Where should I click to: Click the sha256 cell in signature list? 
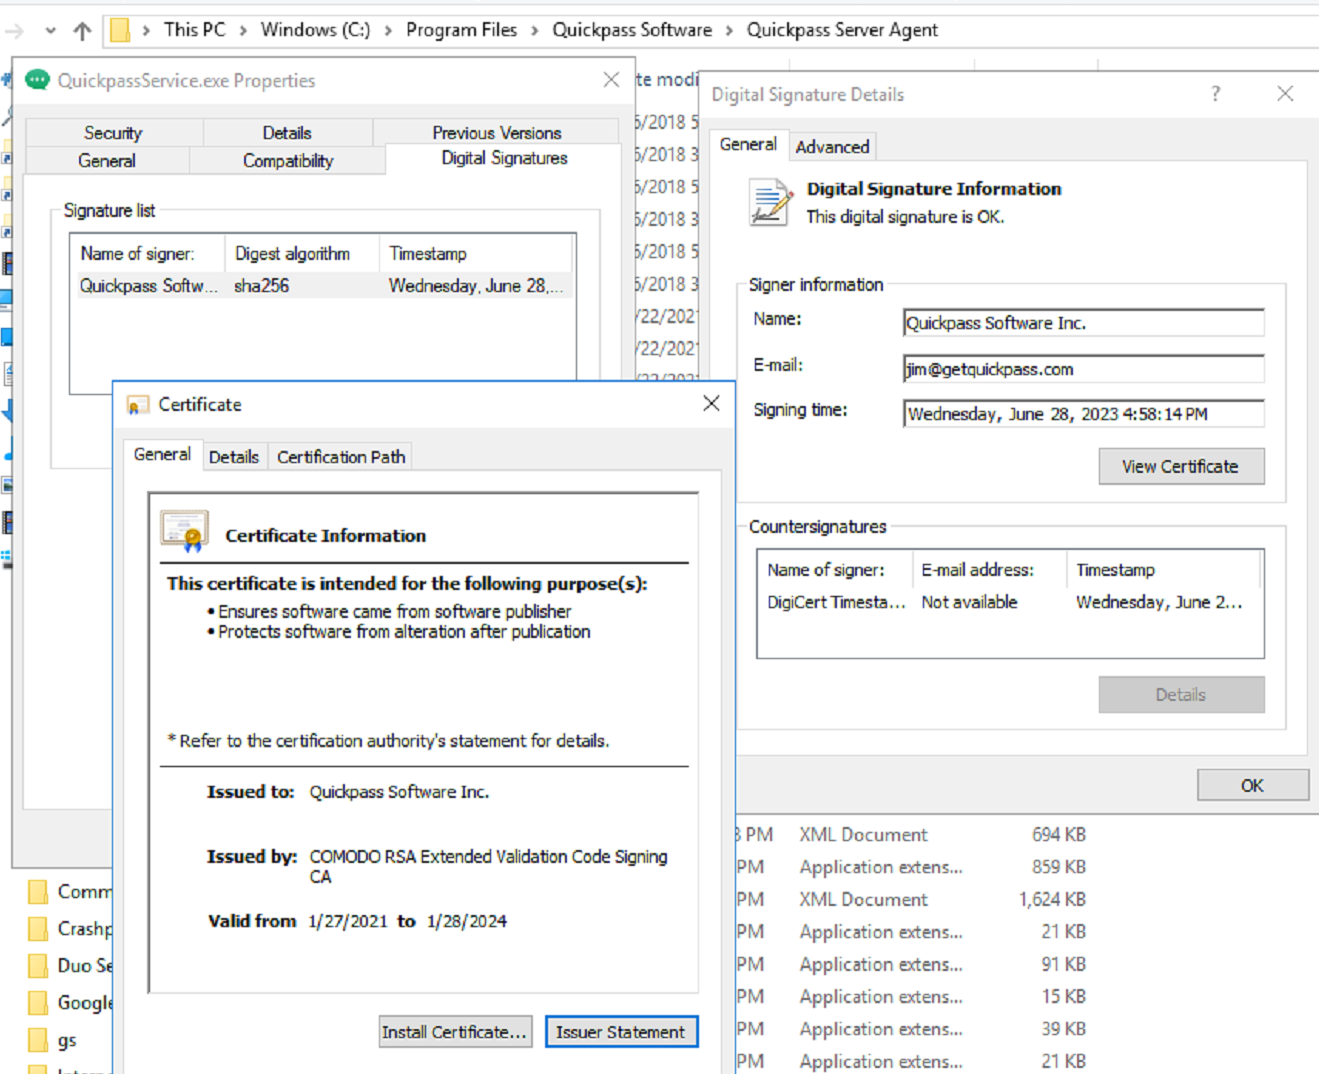tap(262, 286)
